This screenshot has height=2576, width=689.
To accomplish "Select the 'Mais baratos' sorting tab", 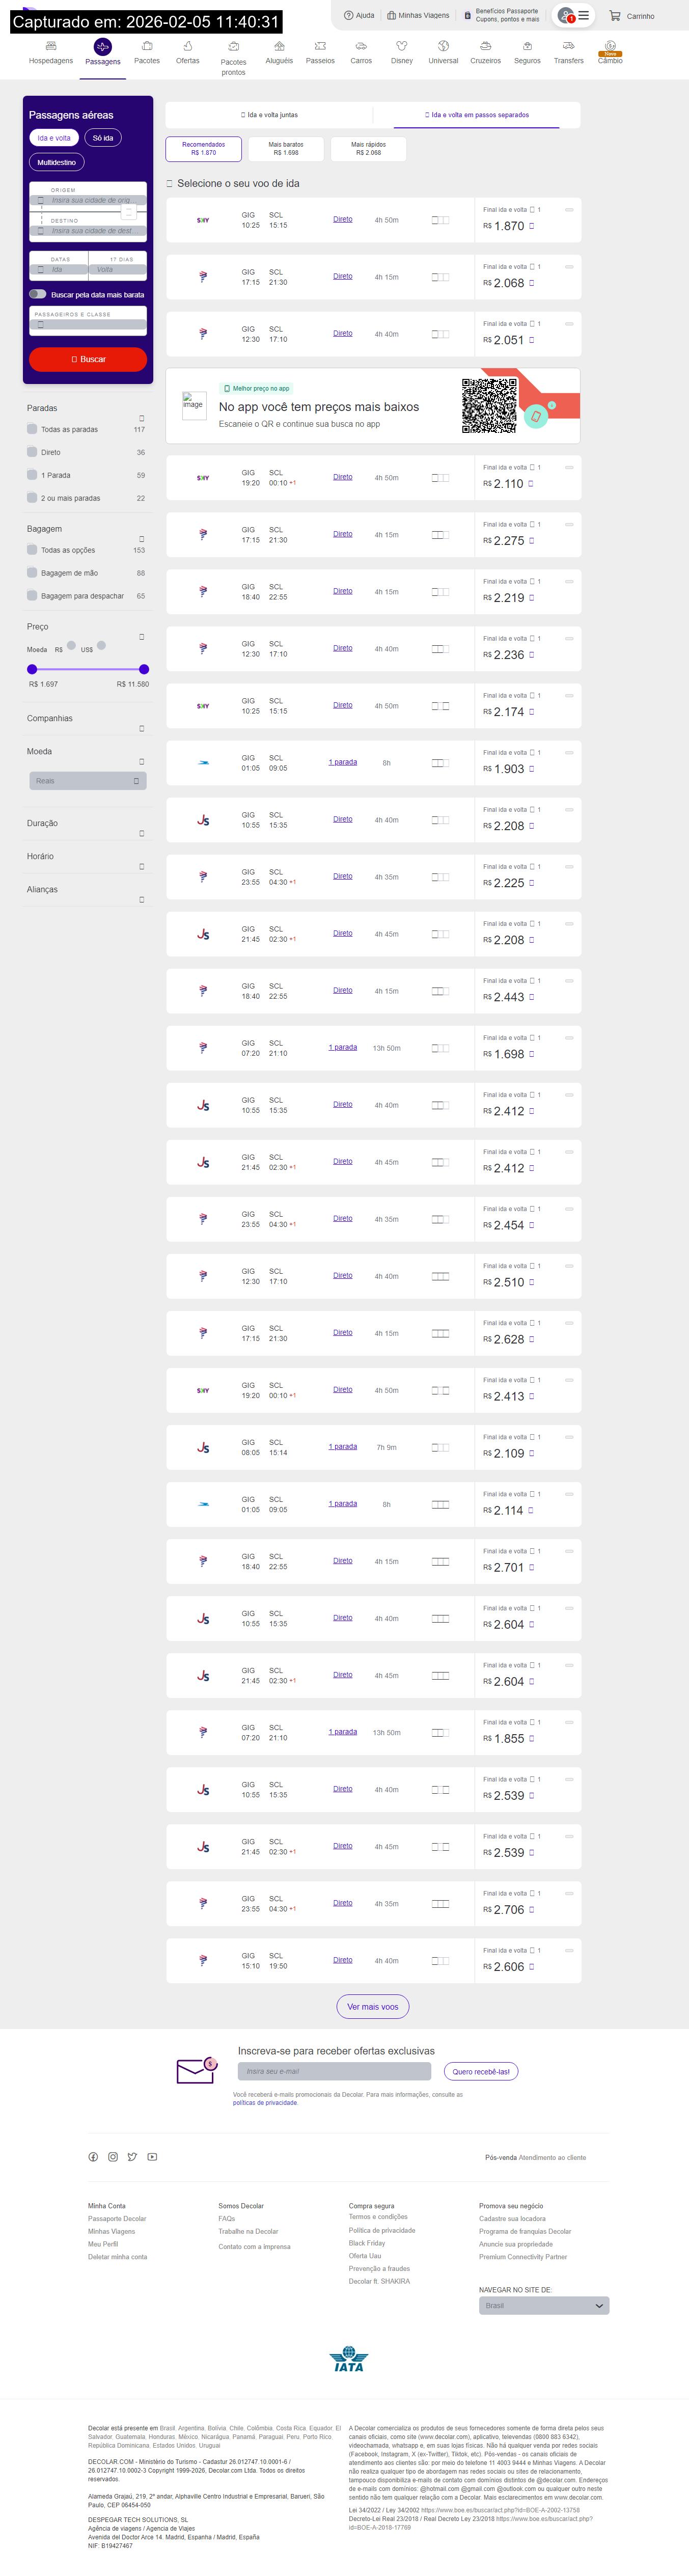I will click(x=286, y=149).
